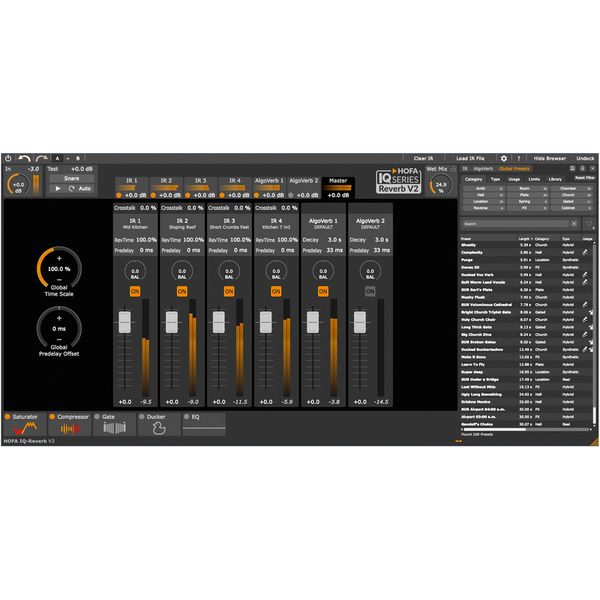Click IR 1 Crosstalk 0.0 % value
Viewport: 600px width, 600px height.
148,208
